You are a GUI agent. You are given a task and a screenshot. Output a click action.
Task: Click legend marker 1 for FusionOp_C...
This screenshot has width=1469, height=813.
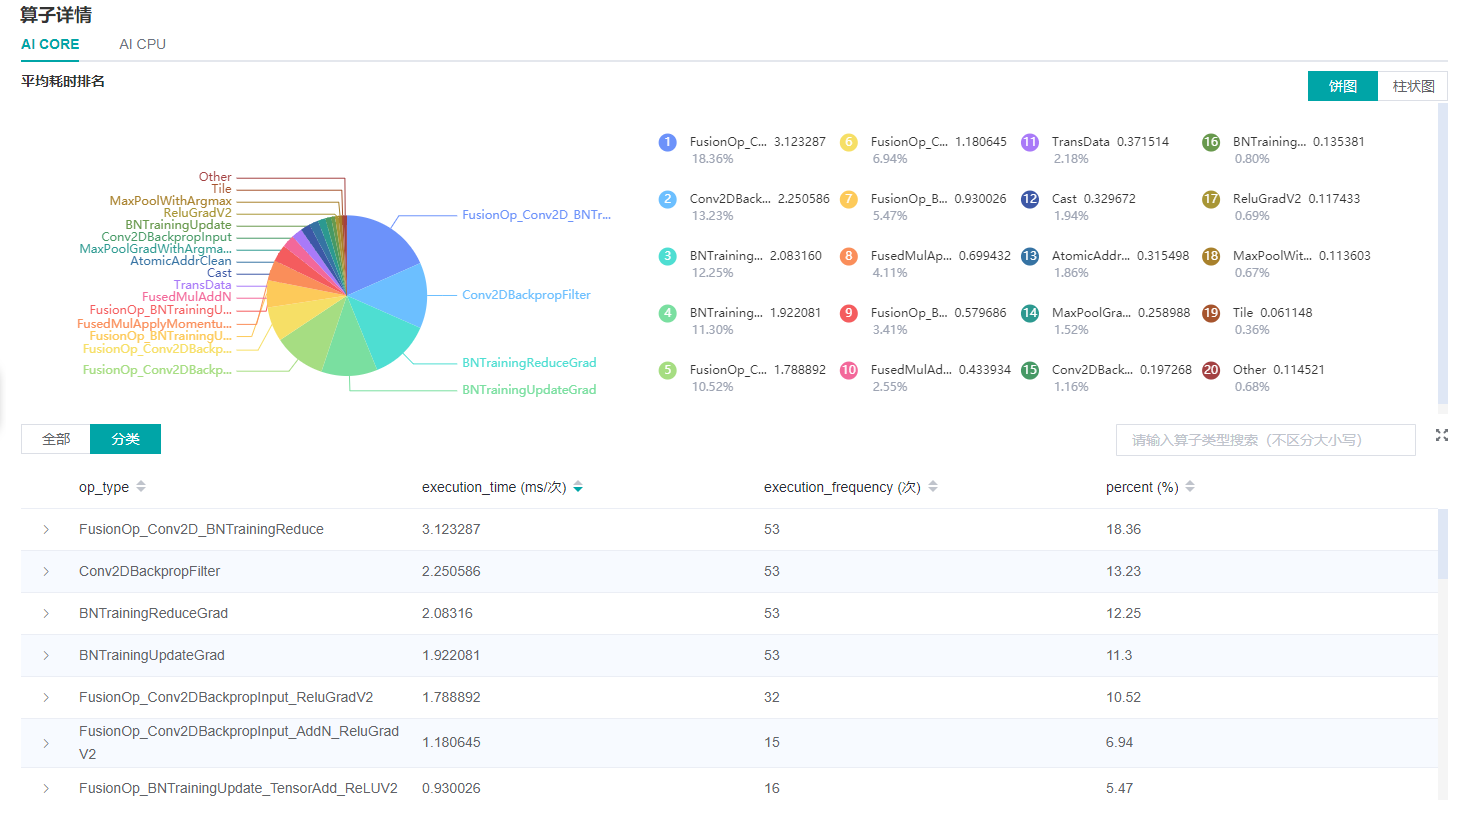(667, 142)
